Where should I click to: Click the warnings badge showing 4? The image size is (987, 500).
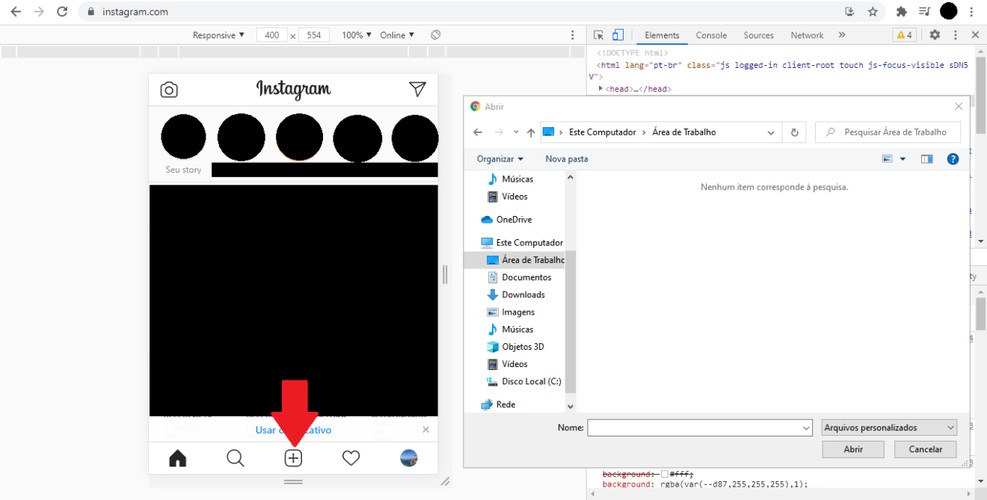pyautogui.click(x=905, y=35)
